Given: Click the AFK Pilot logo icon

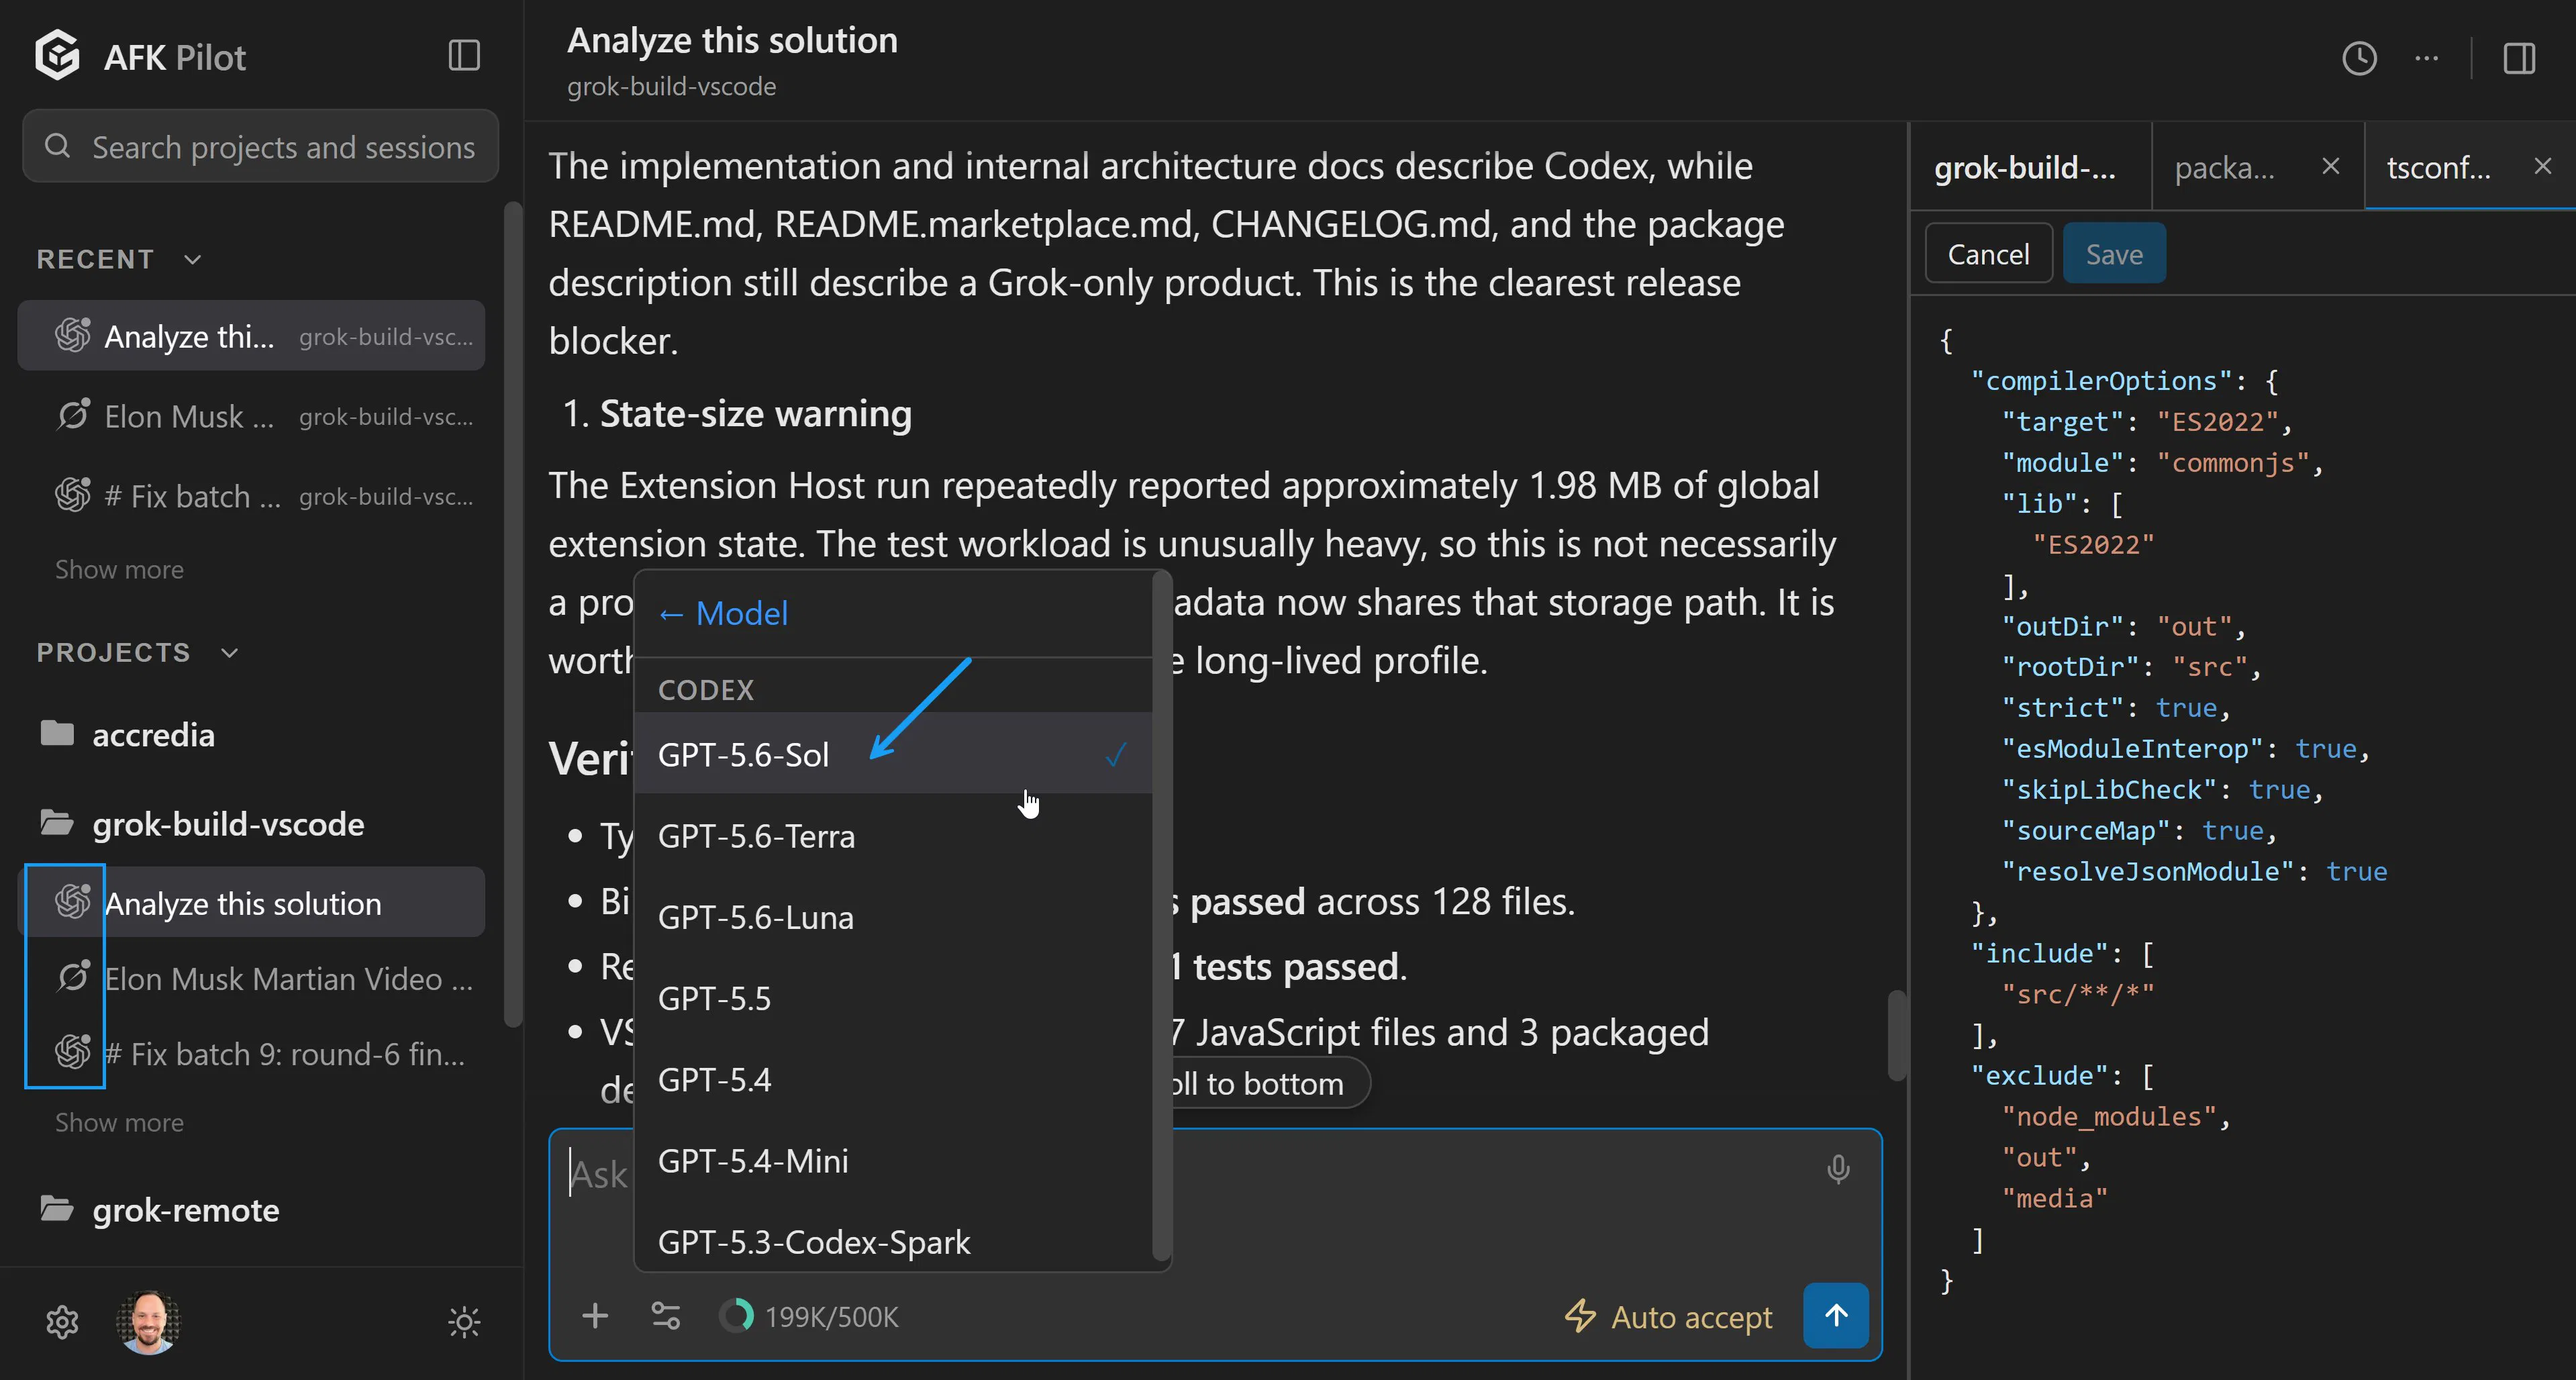Looking at the screenshot, I should 57,55.
